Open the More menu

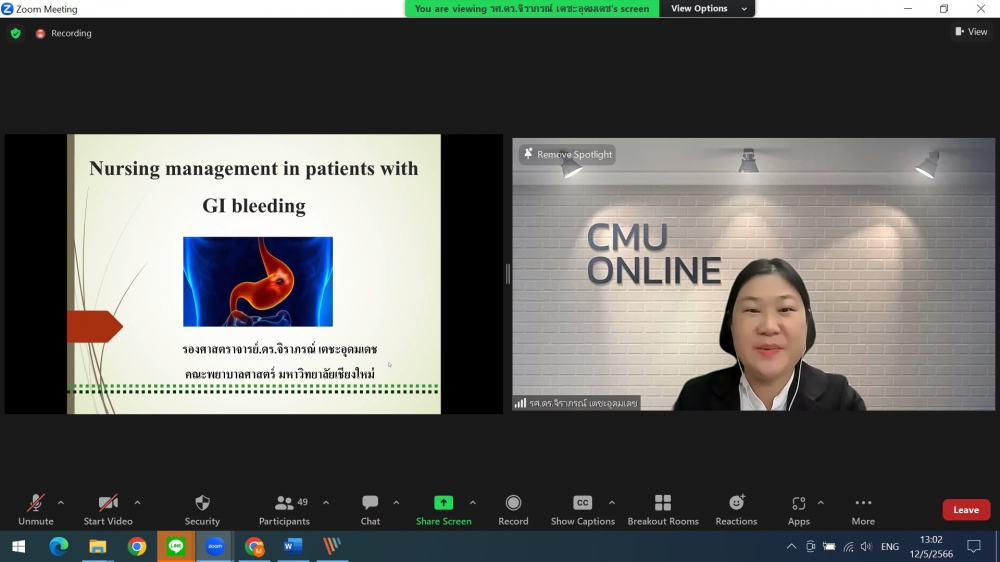pos(863,509)
